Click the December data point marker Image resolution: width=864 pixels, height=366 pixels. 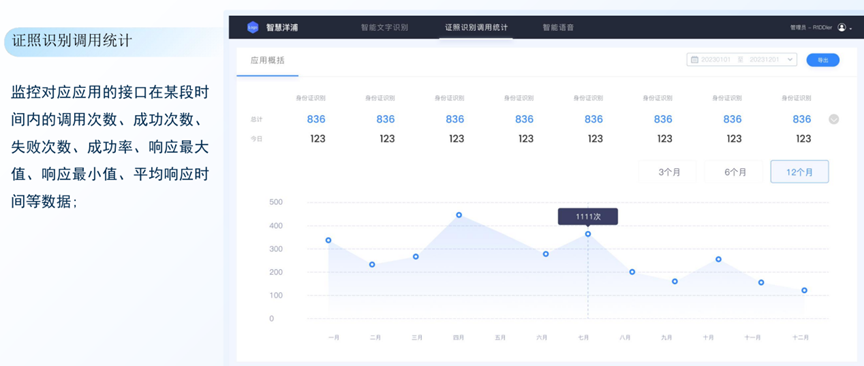coord(804,290)
